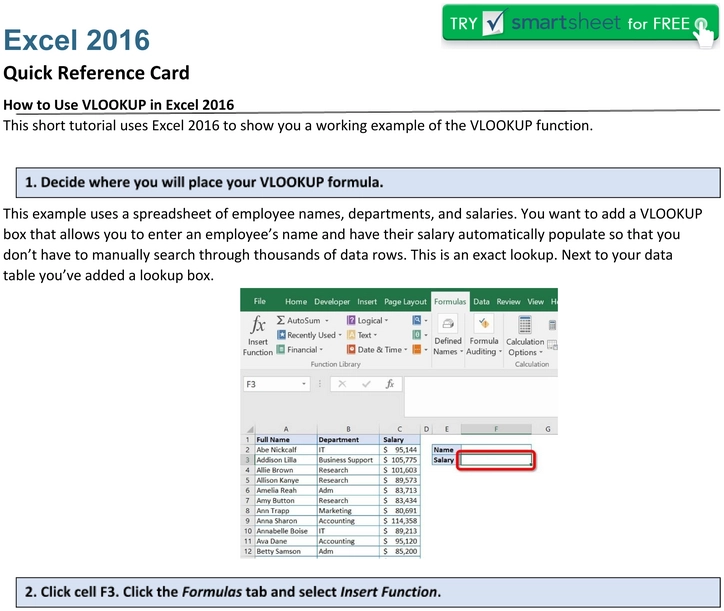Select row 12 header
The image size is (724, 611).
click(x=247, y=551)
